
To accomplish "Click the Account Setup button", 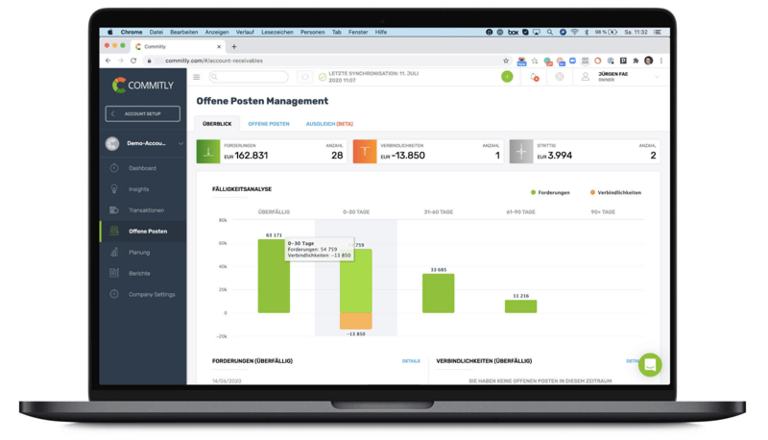I will coord(143,114).
